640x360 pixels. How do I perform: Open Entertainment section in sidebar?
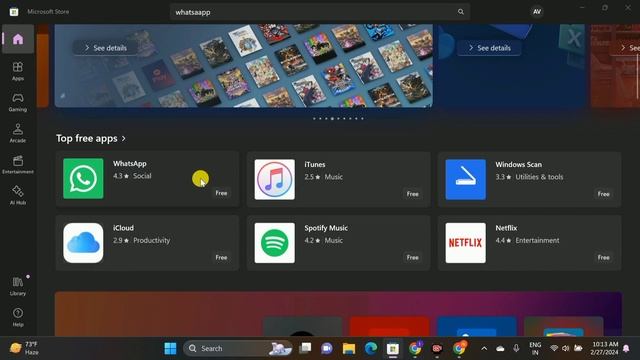pyautogui.click(x=18, y=164)
